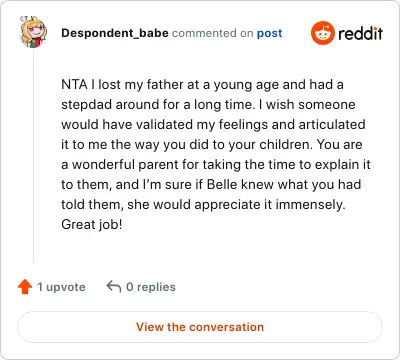Screen dimensions: 400x360
Task: Click the gray "commented on" text
Action: tap(213, 33)
